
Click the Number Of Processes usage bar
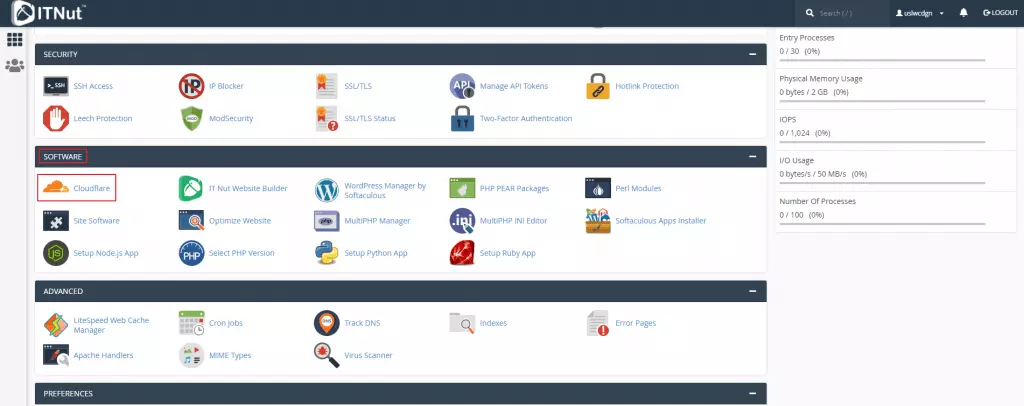click(x=882, y=223)
